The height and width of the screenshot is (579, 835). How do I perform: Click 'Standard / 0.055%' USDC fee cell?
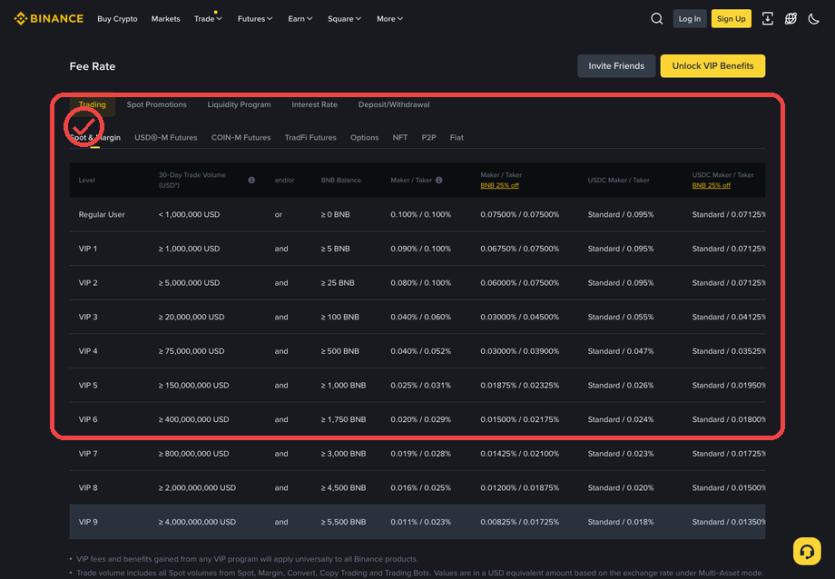pyautogui.click(x=620, y=316)
